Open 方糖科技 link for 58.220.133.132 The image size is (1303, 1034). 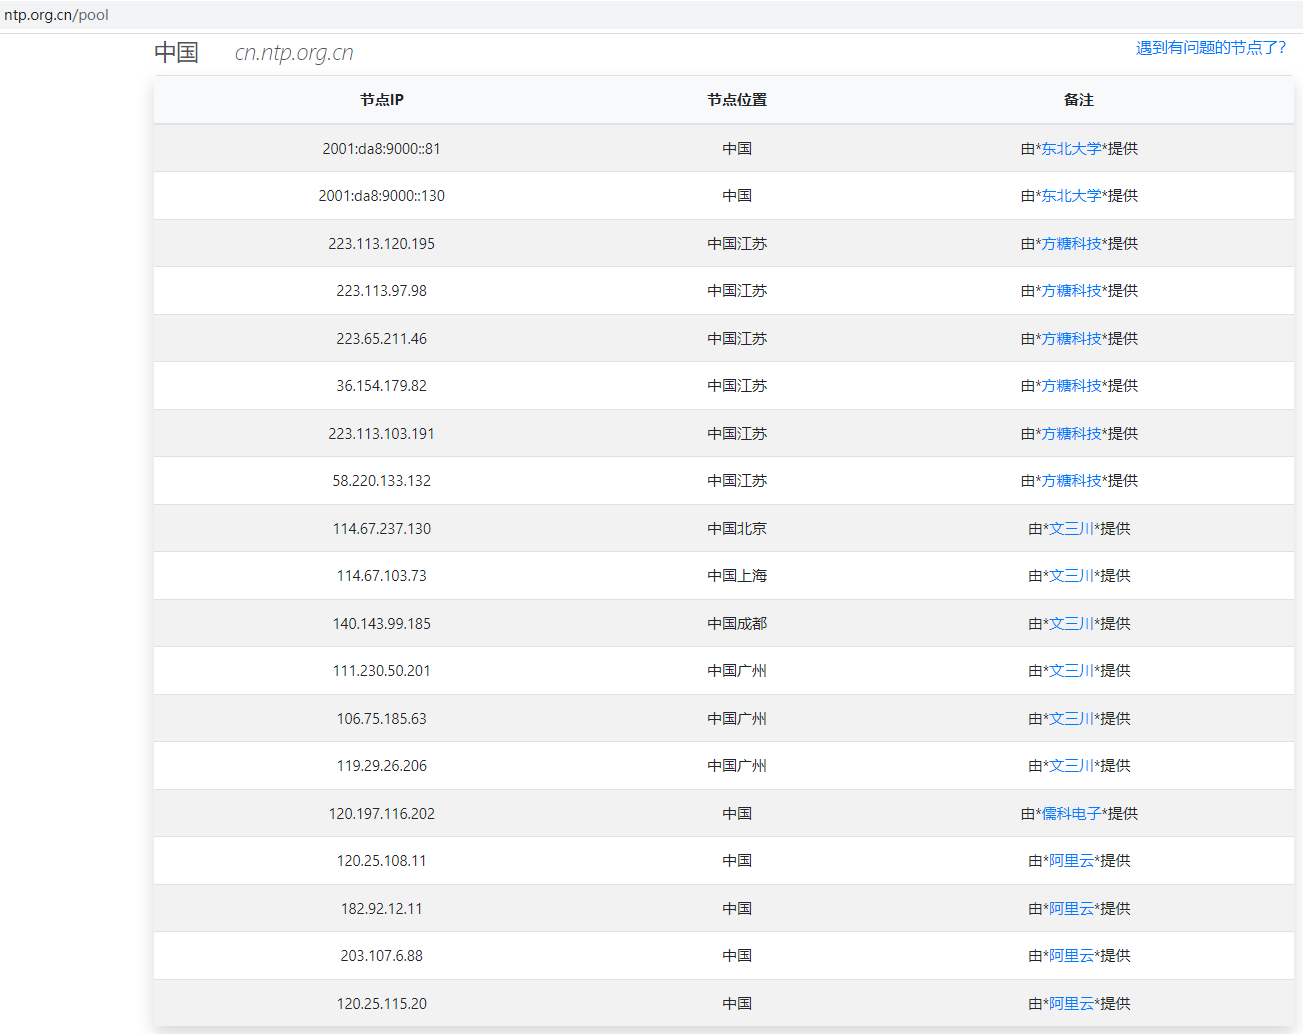1071,481
